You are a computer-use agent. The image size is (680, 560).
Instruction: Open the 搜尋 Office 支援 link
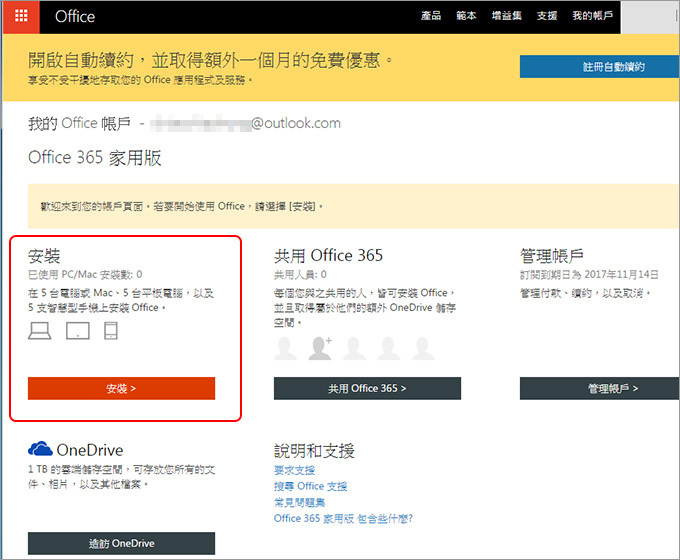311,486
